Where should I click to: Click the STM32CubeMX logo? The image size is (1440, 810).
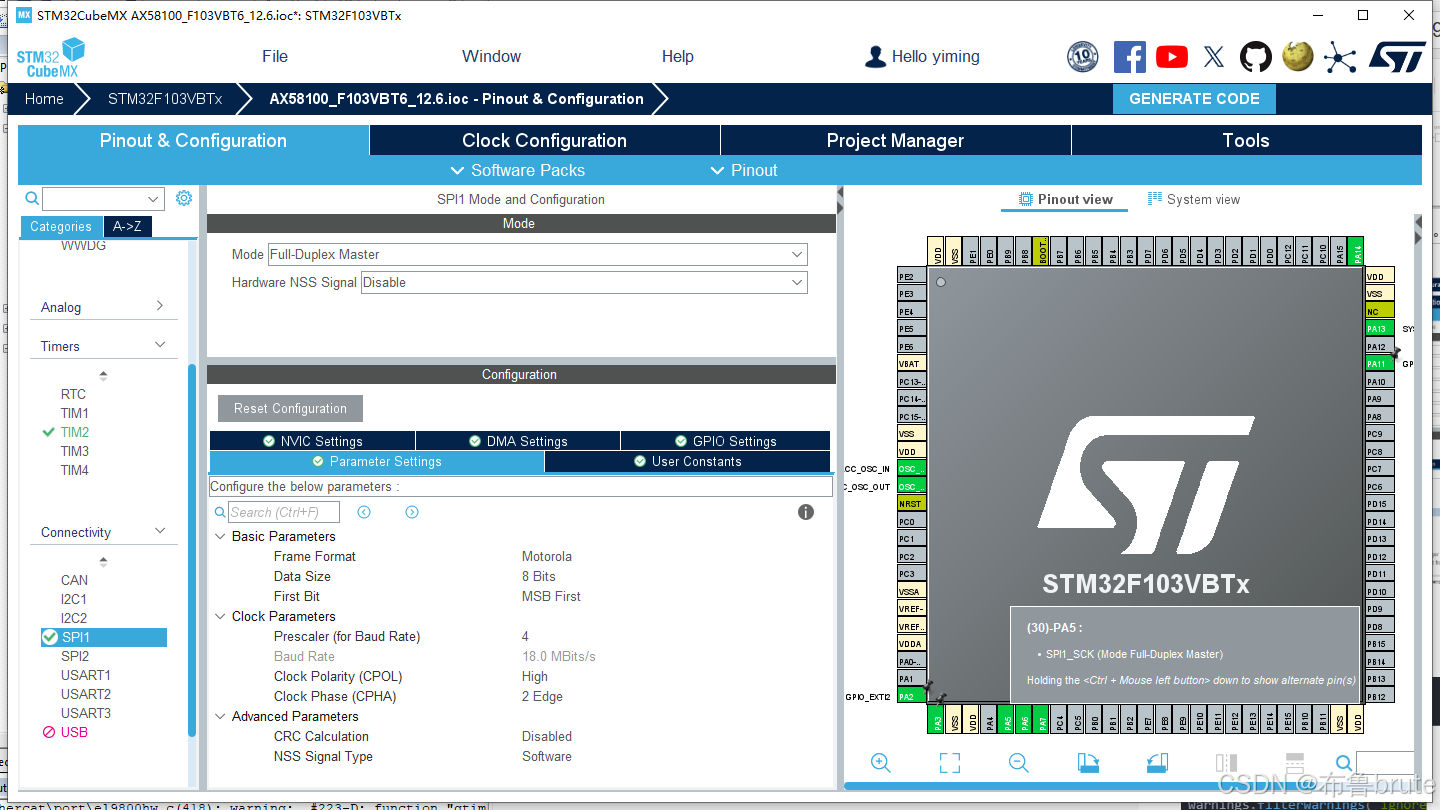click(x=50, y=58)
